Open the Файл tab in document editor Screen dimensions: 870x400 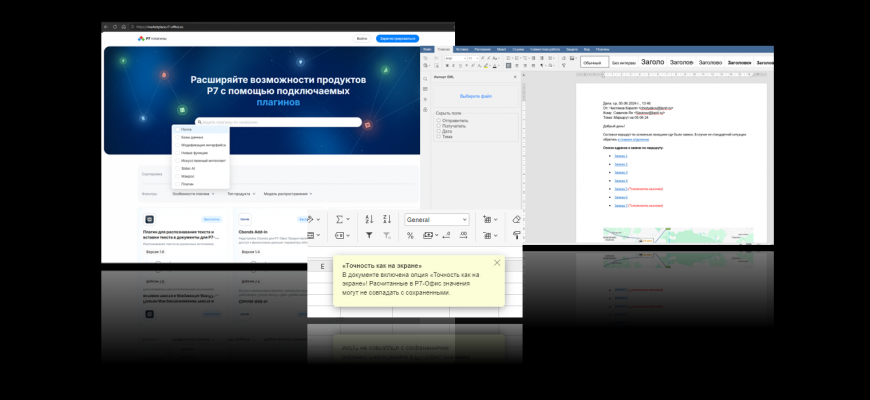pyautogui.click(x=427, y=49)
